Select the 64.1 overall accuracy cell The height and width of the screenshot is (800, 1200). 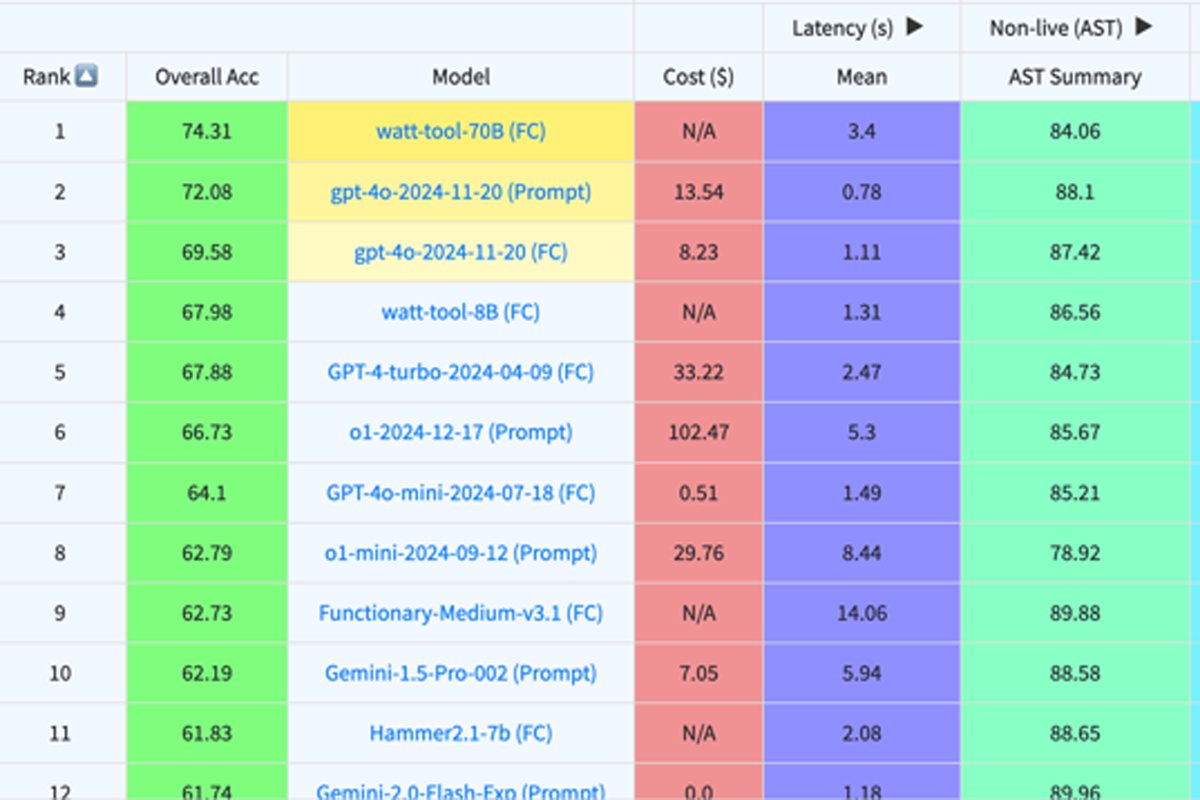pyautogui.click(x=207, y=492)
